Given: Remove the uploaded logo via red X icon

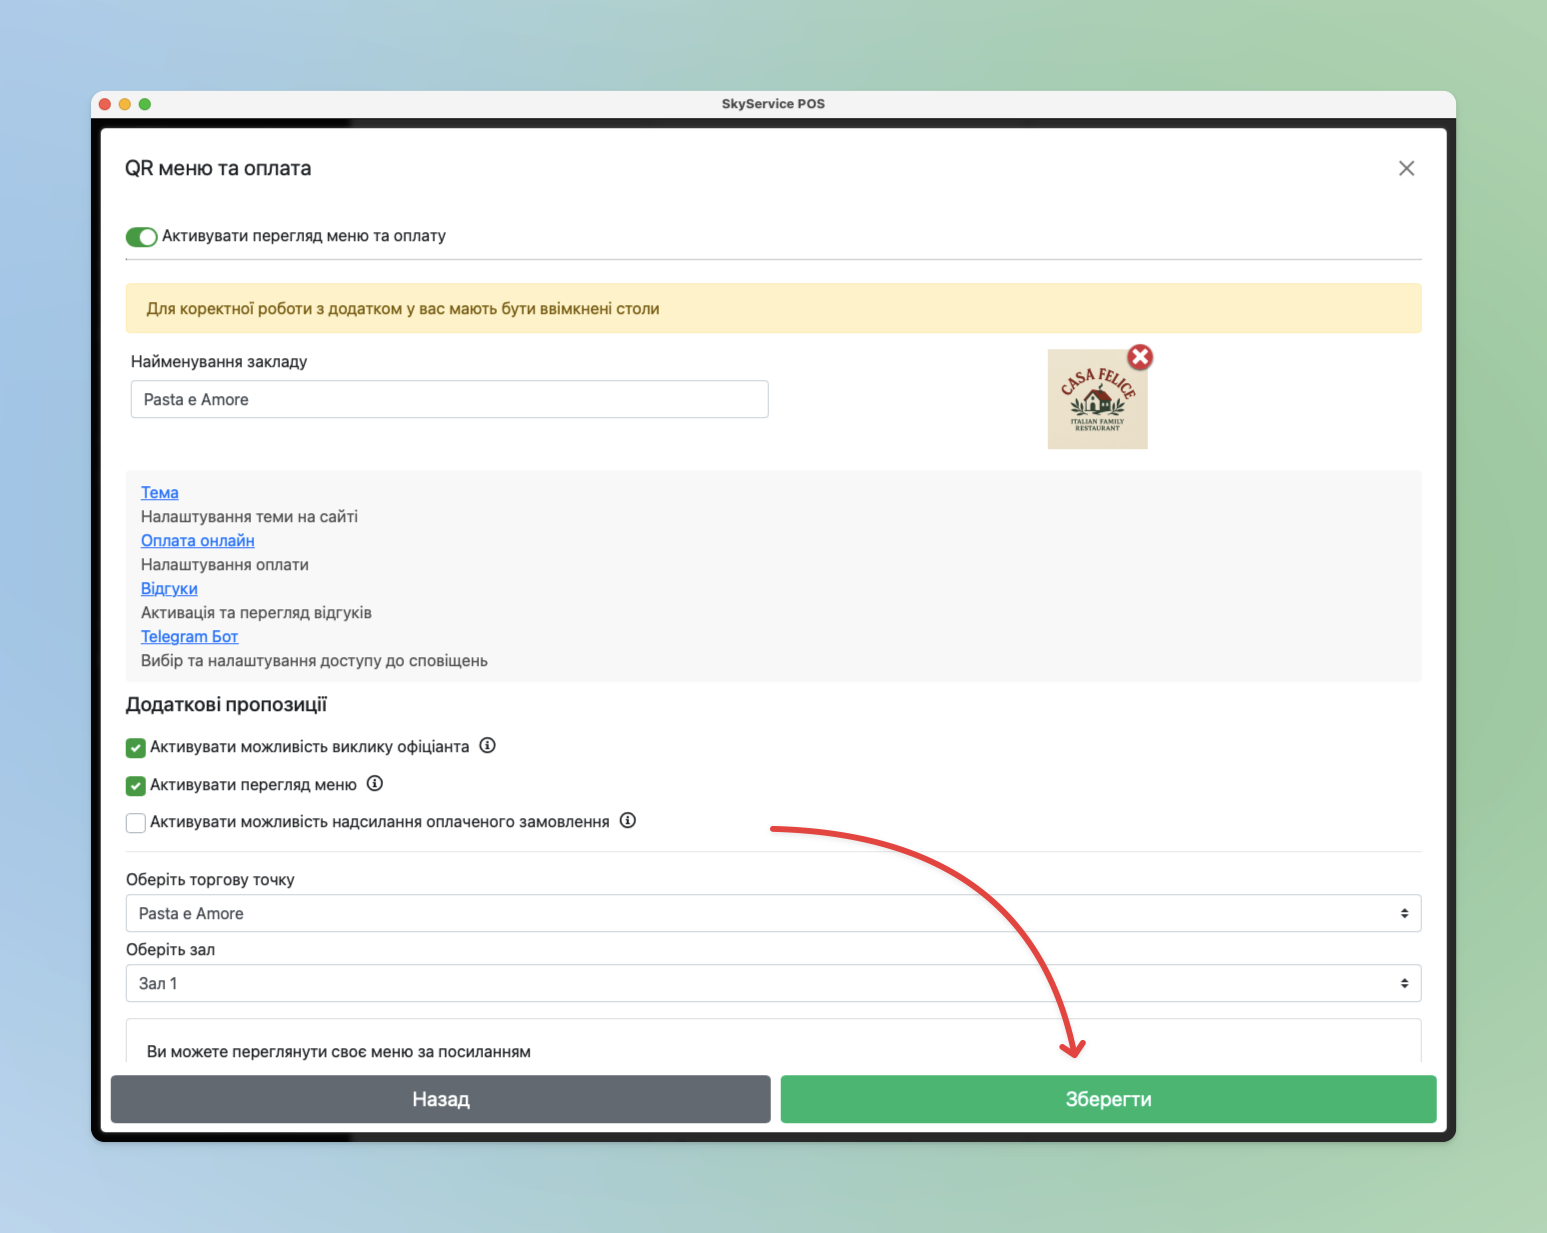Looking at the screenshot, I should point(1139,357).
